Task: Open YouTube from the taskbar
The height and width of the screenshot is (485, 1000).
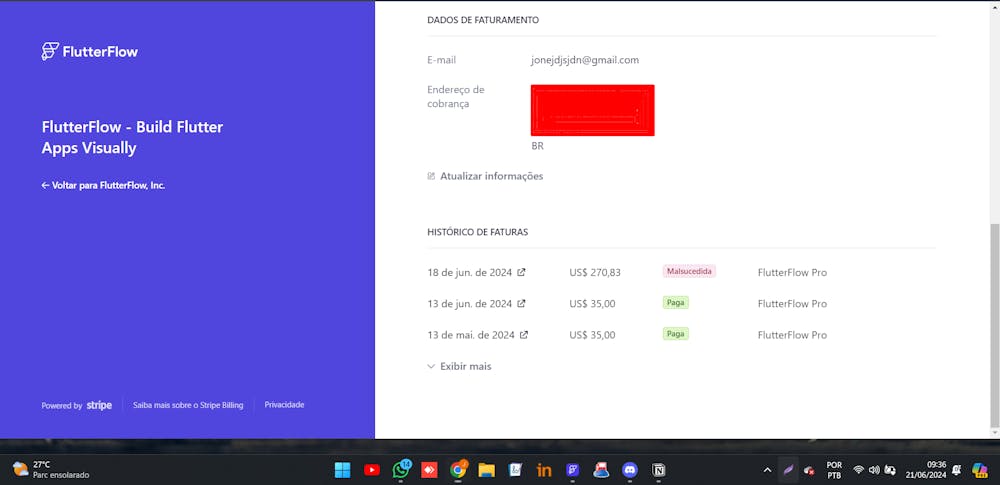Action: coord(372,470)
